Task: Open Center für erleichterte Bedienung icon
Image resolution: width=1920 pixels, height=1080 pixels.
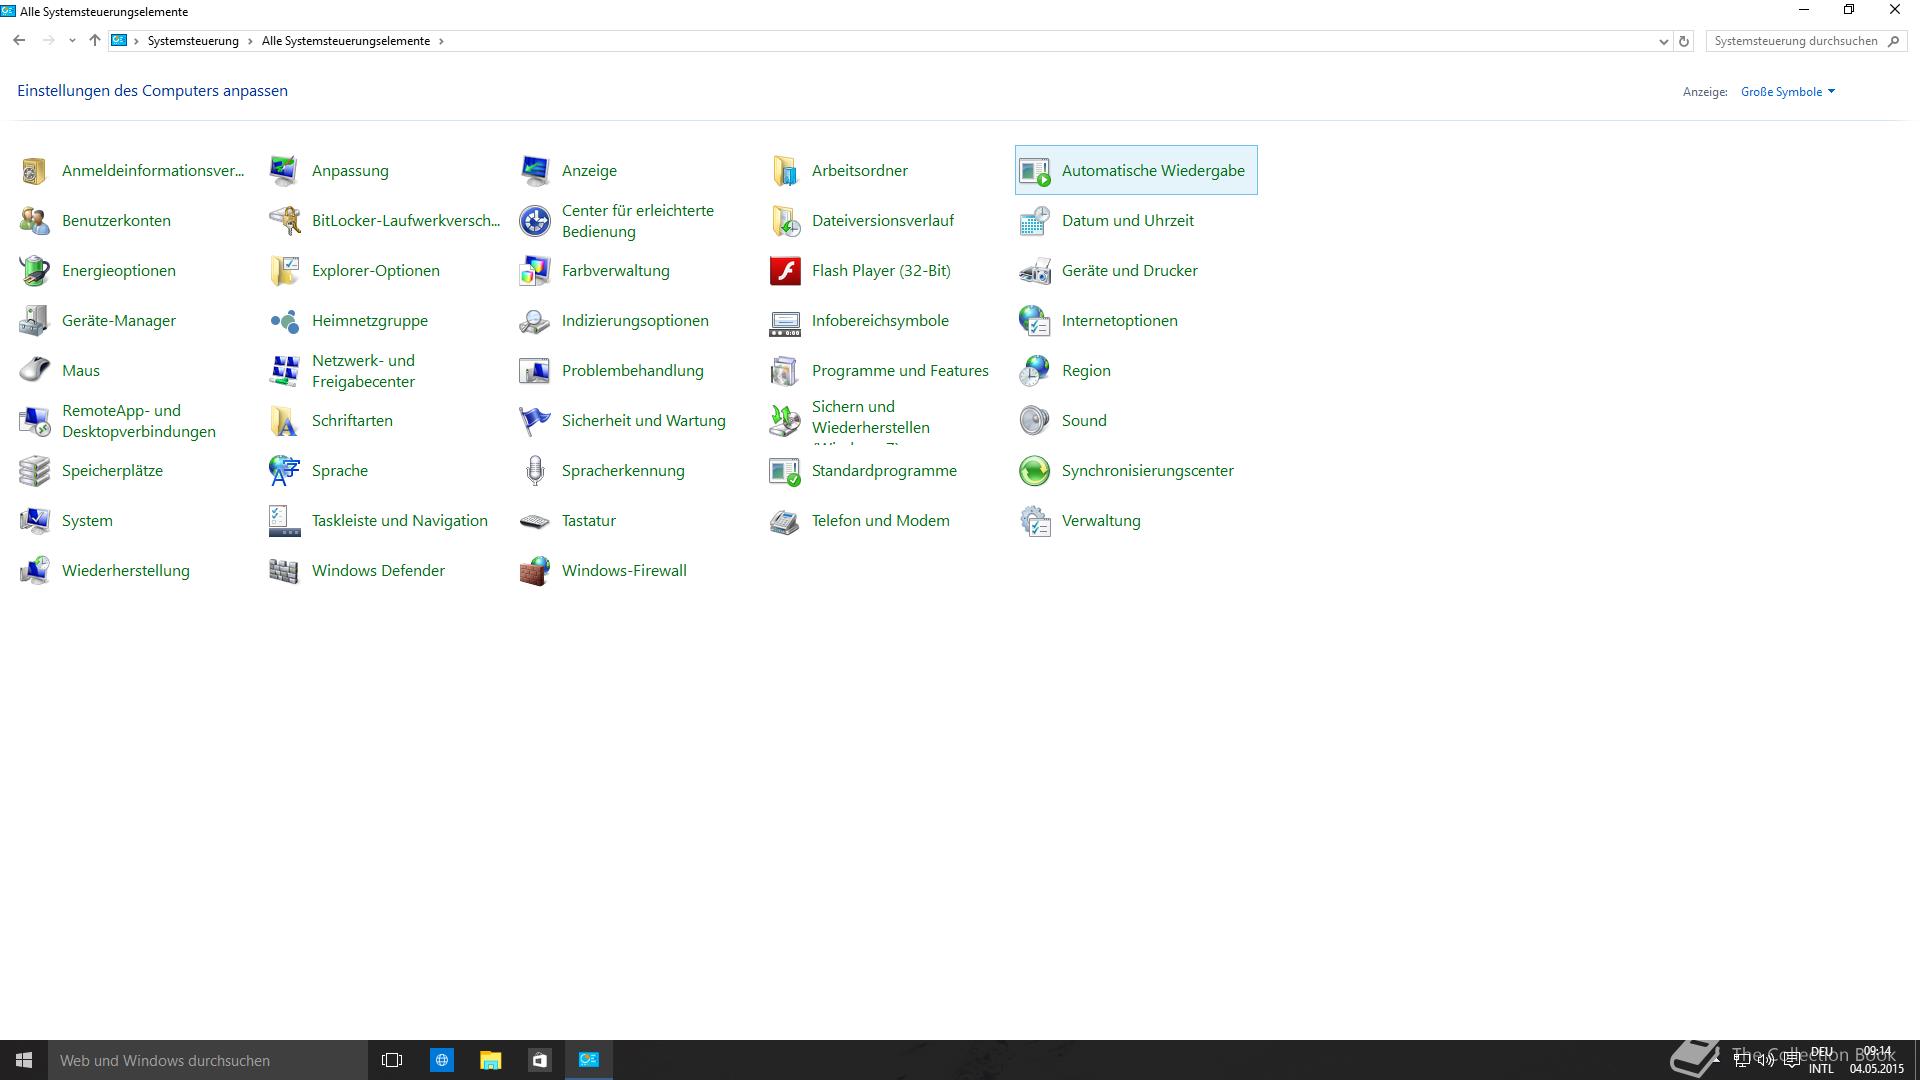Action: (x=534, y=221)
